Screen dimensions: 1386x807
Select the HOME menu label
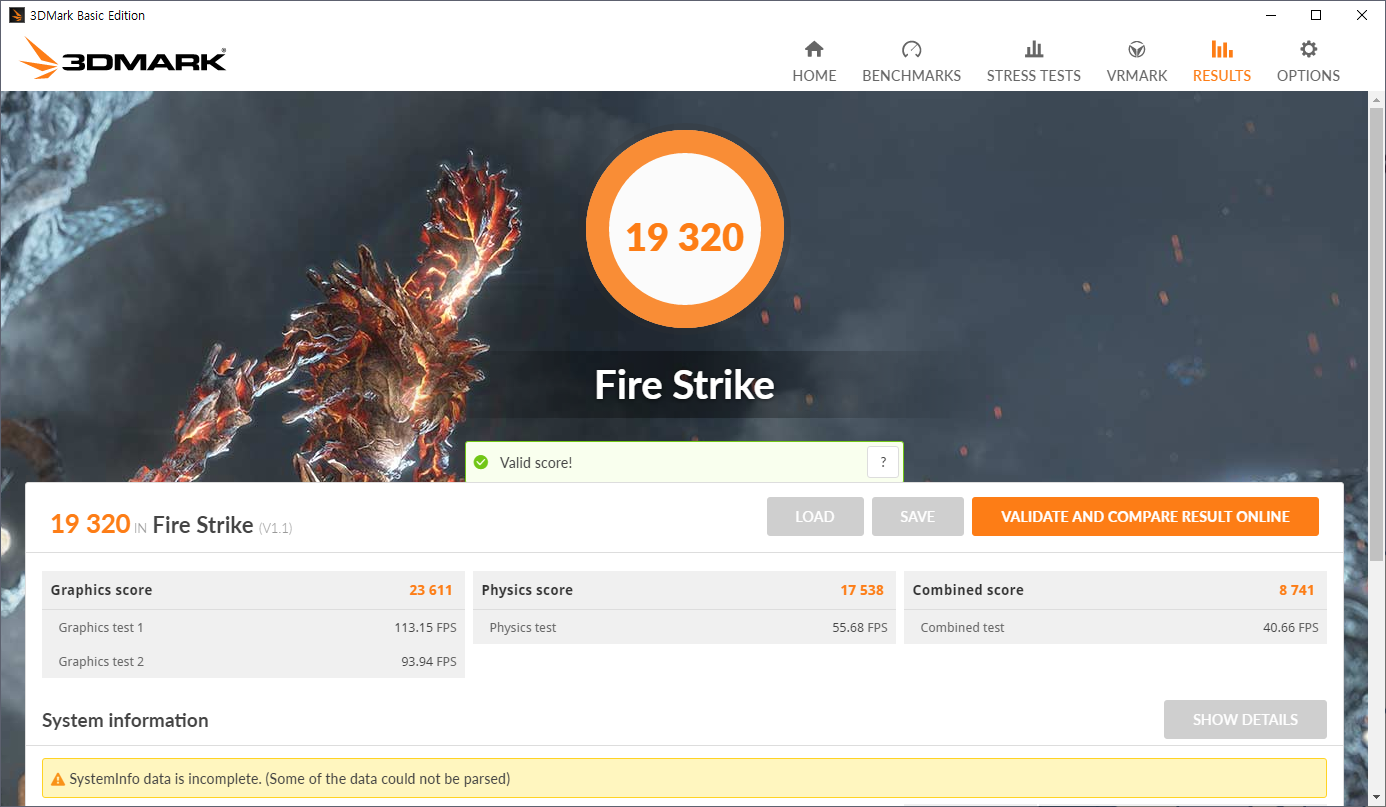[x=814, y=76]
